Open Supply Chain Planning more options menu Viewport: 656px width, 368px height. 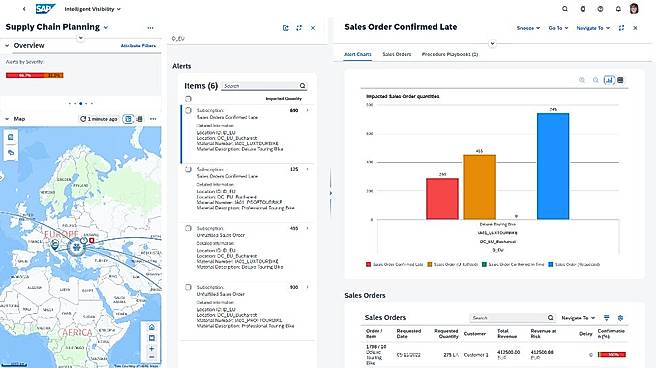(x=150, y=28)
